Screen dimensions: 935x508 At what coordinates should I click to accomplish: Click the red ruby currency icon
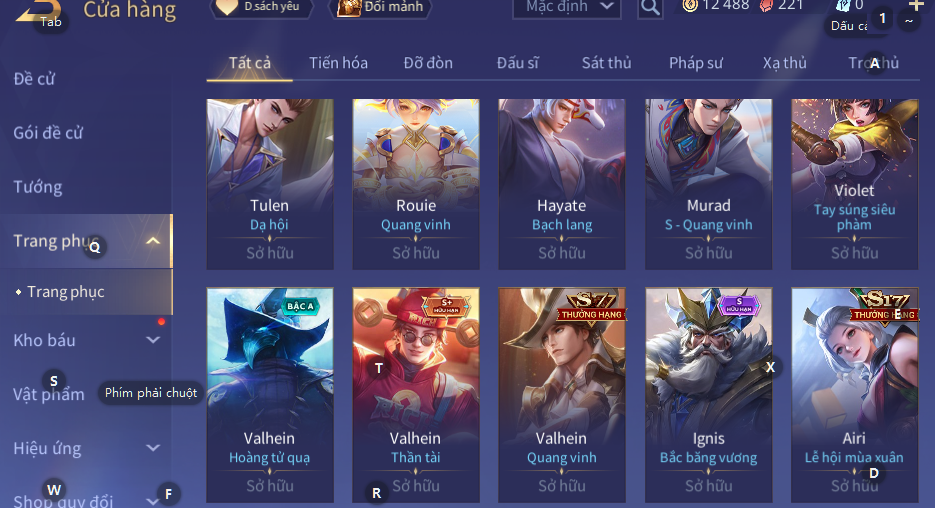[766, 6]
